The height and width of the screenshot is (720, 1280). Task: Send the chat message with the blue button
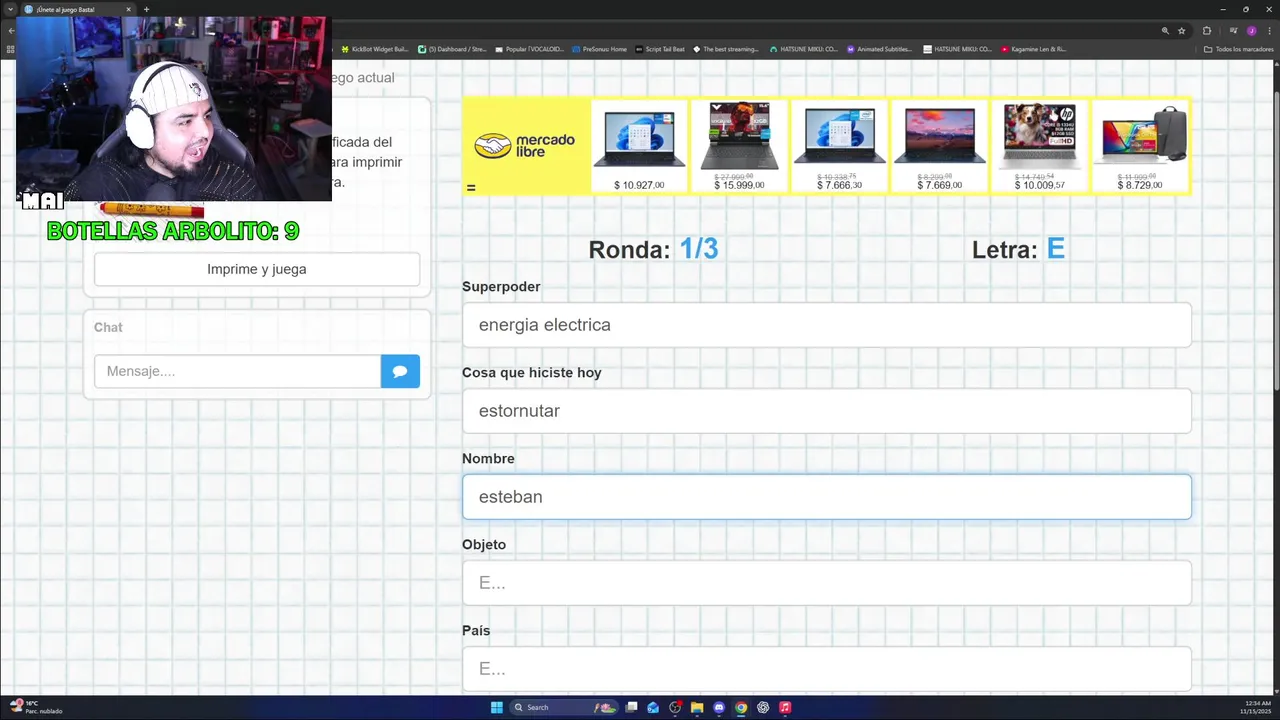coord(400,371)
